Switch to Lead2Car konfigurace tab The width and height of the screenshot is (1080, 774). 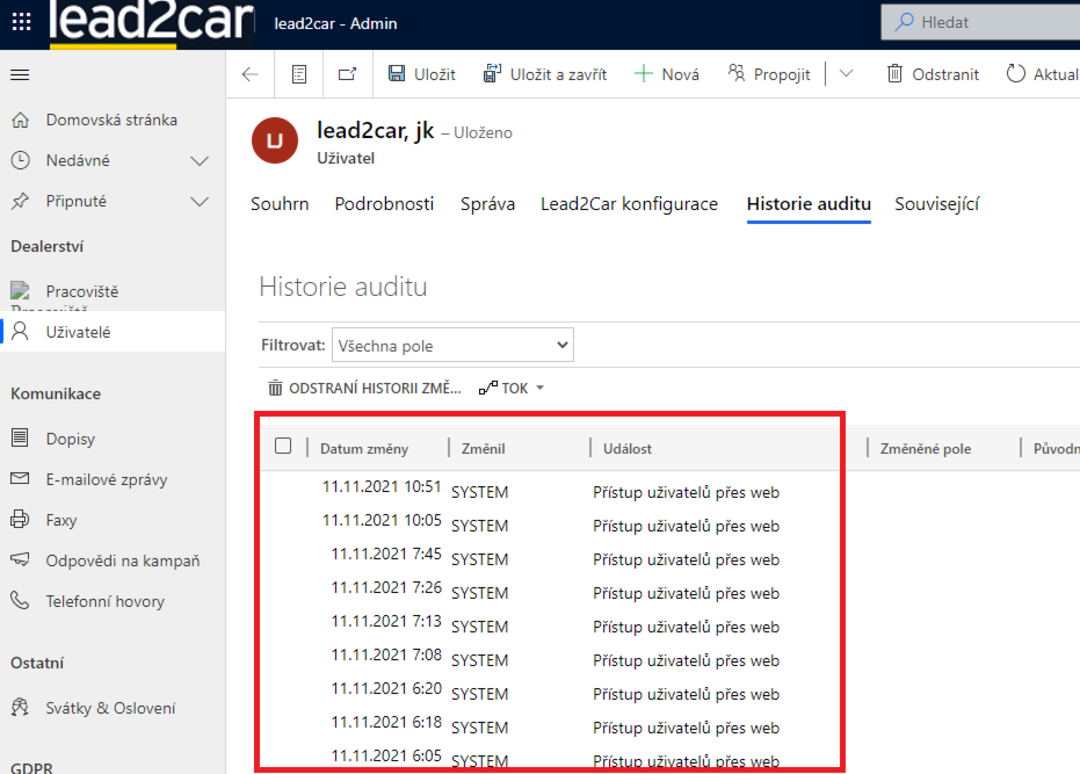click(629, 204)
